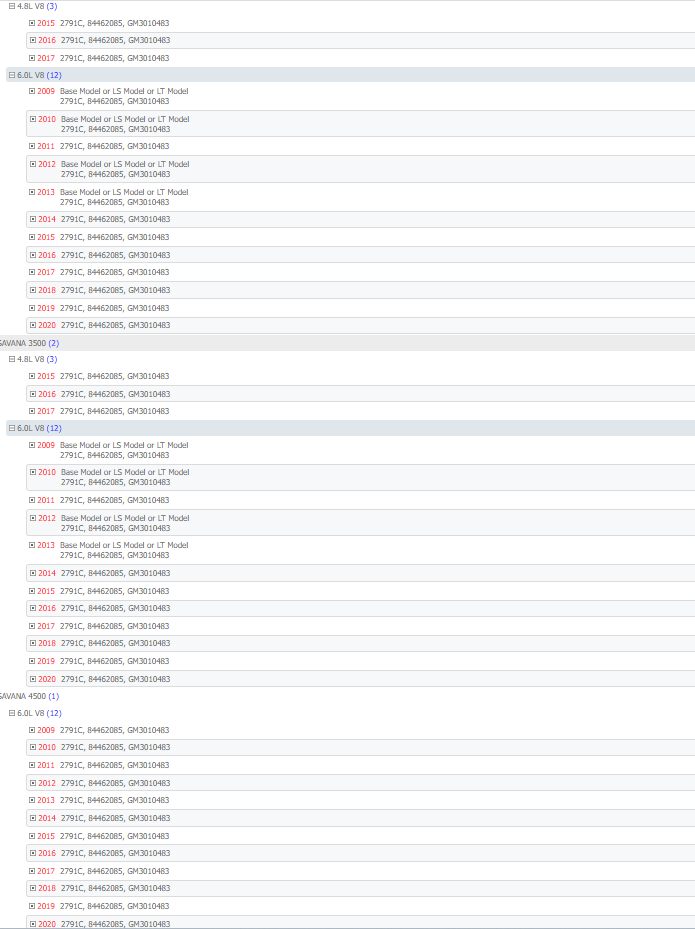Open the SAVANA 3500 (2) model heading
Viewport: 695px width, 929px height.
29,343
